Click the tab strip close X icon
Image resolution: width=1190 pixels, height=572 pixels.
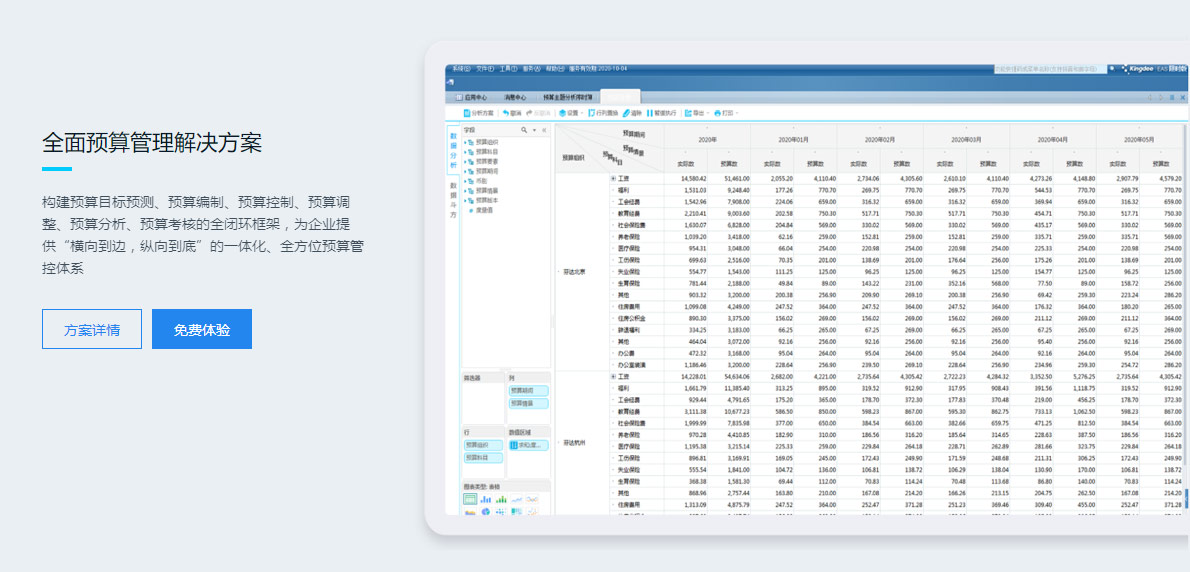point(1182,97)
